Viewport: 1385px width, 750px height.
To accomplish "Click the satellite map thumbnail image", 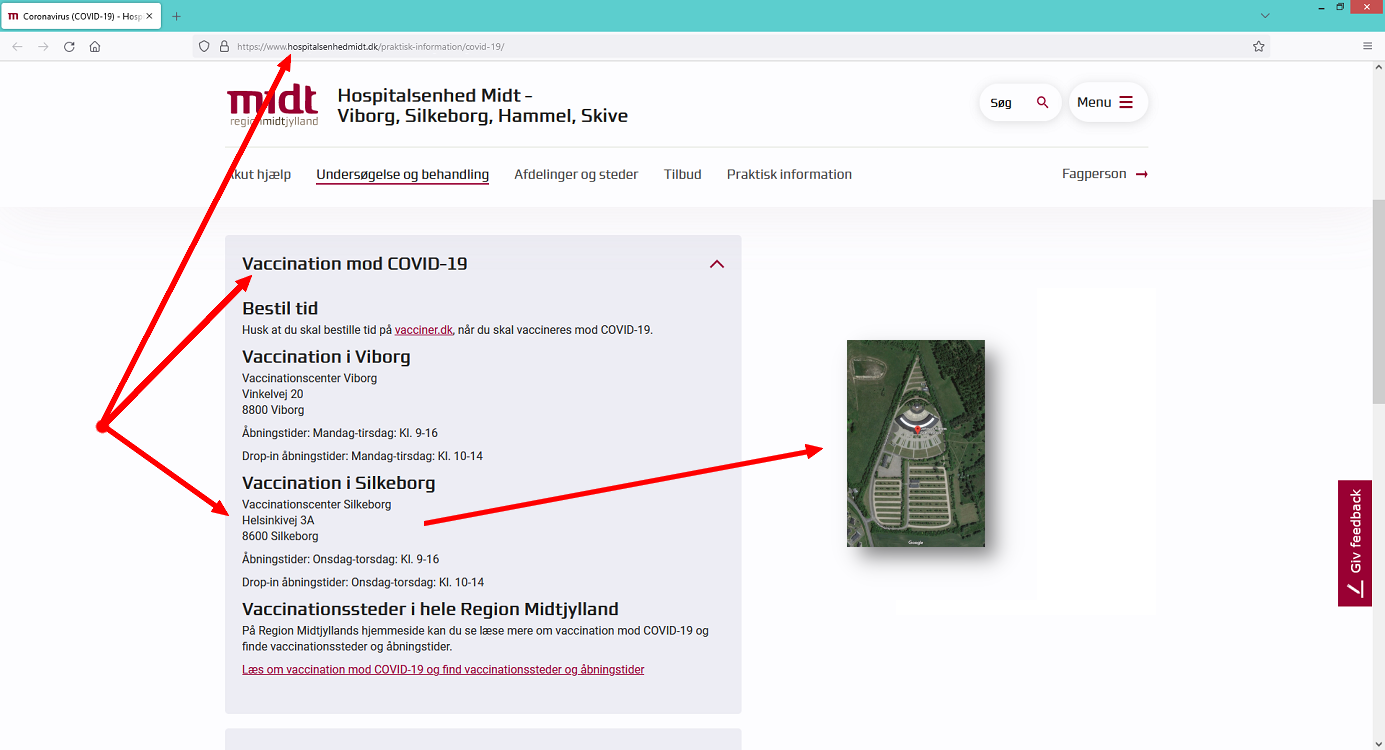I will (x=915, y=443).
